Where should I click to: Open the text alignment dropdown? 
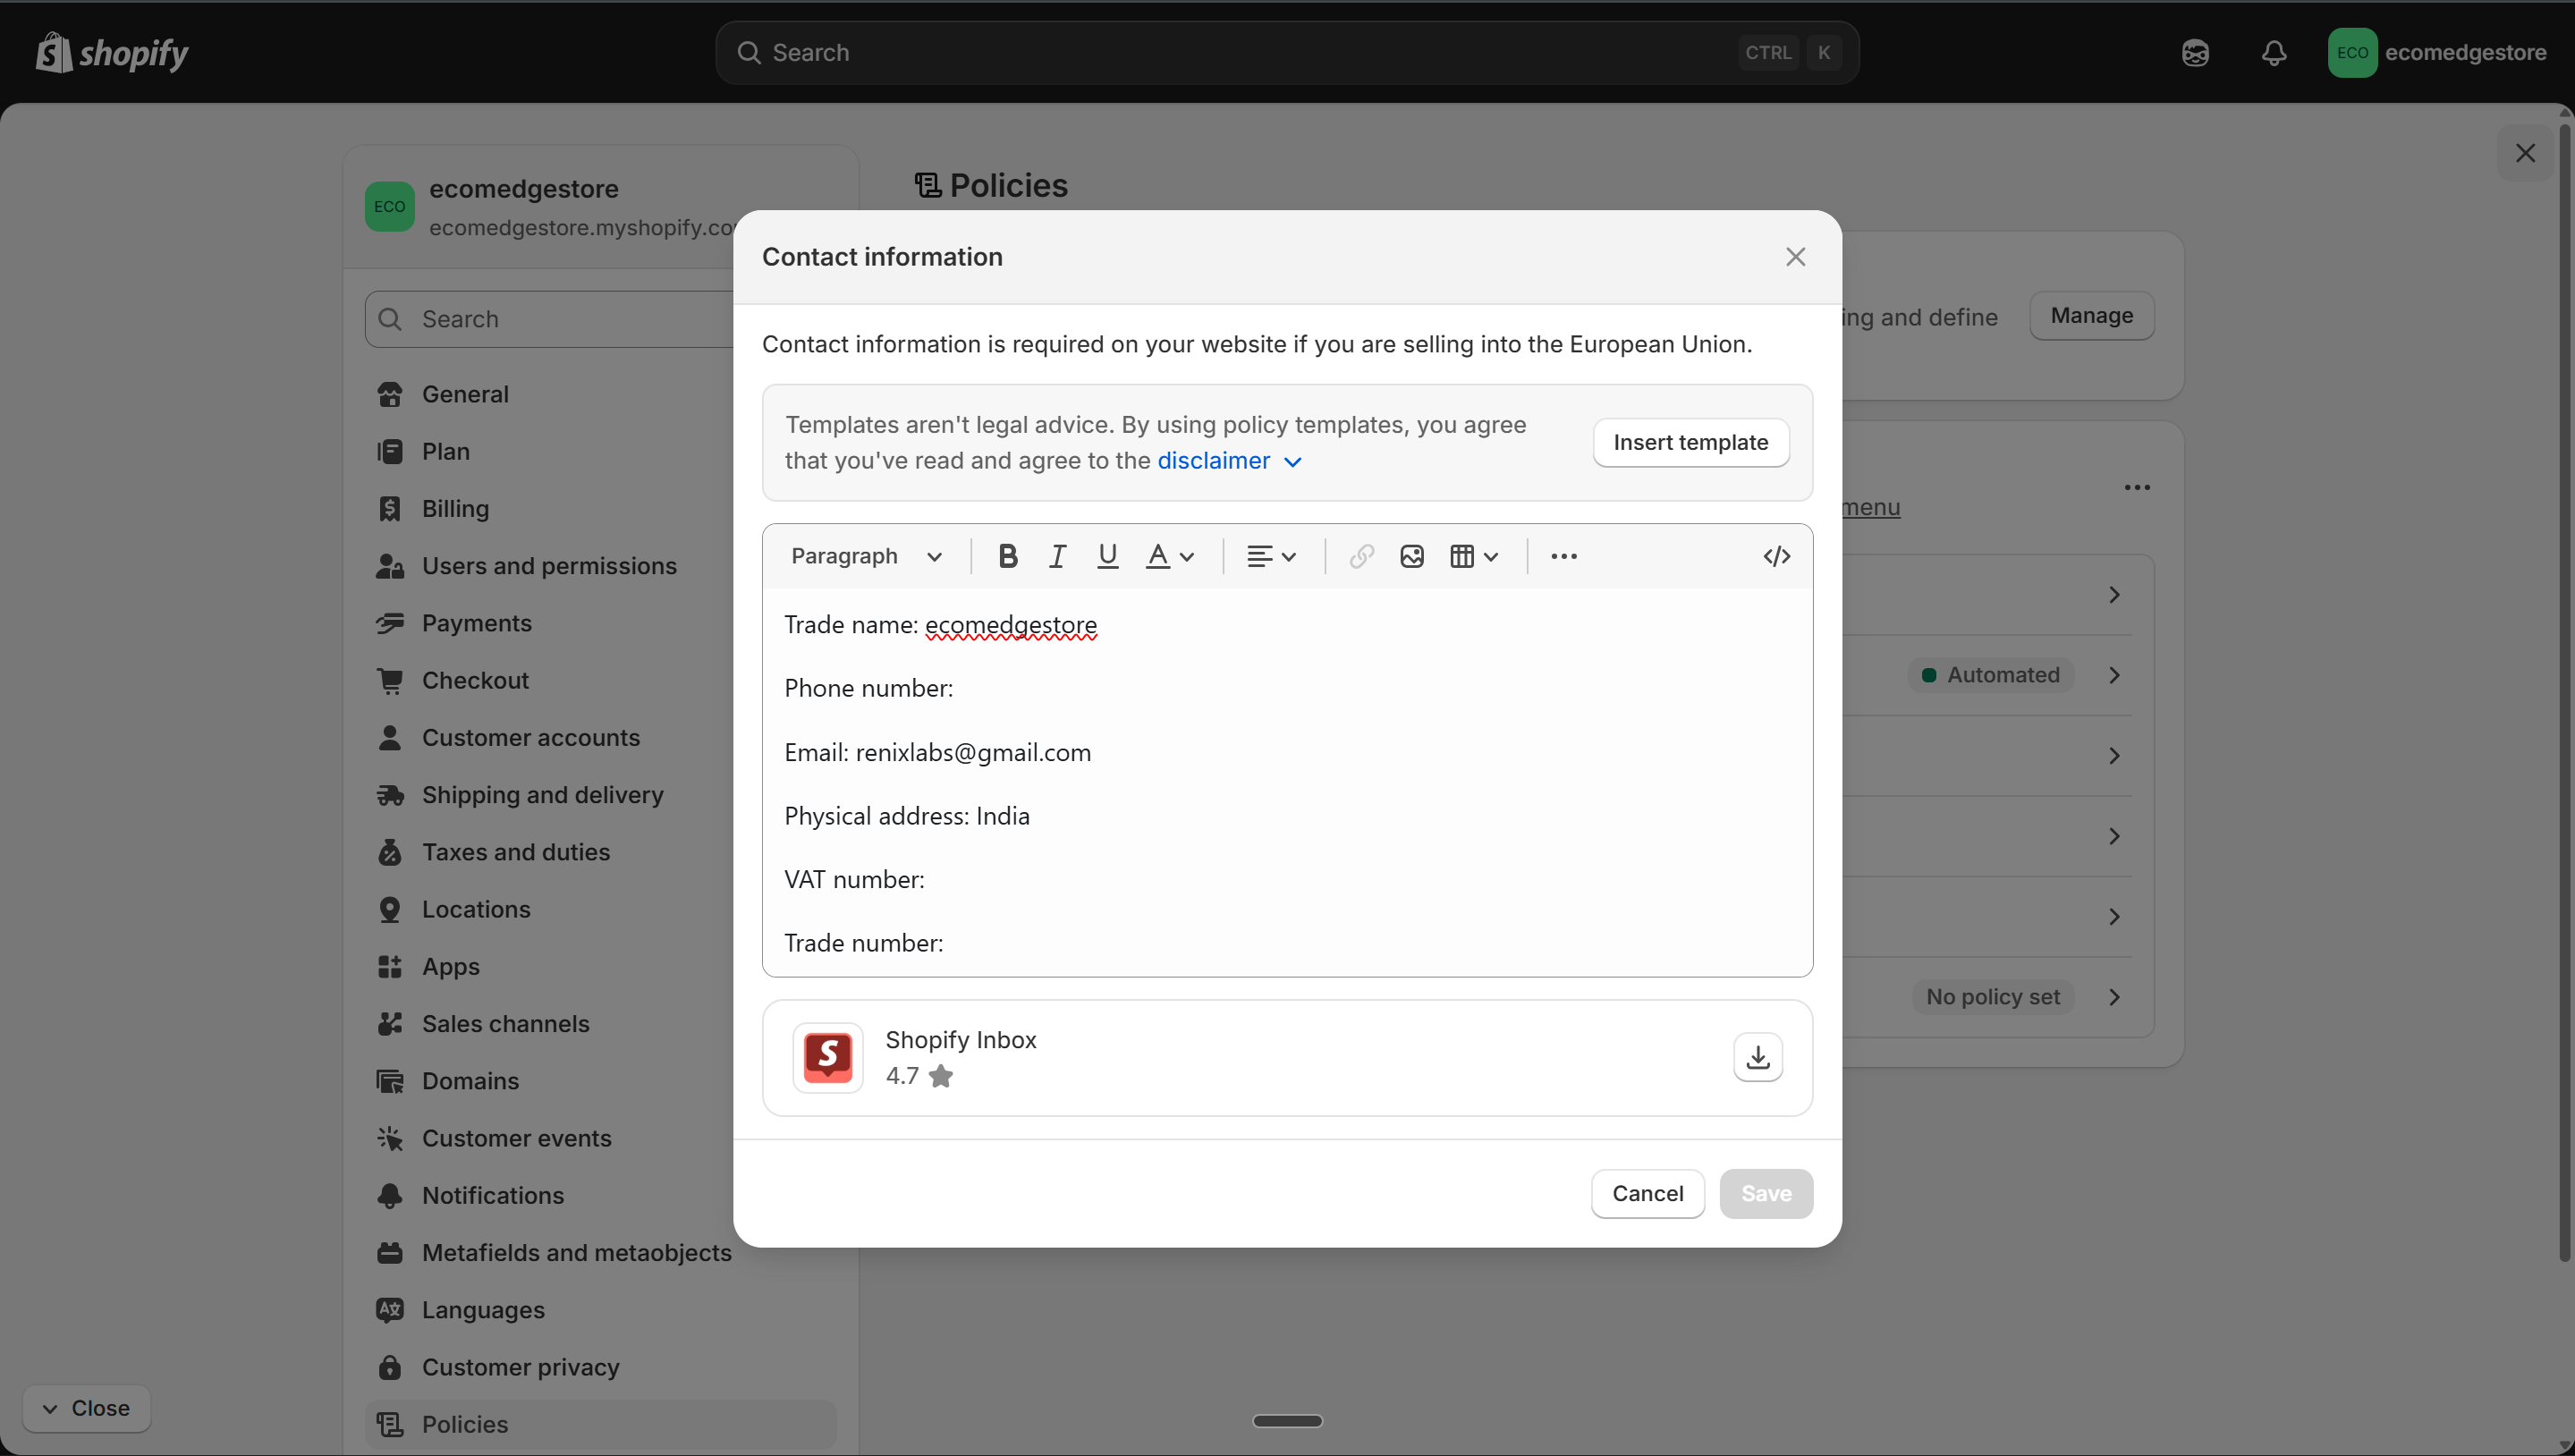(1270, 556)
